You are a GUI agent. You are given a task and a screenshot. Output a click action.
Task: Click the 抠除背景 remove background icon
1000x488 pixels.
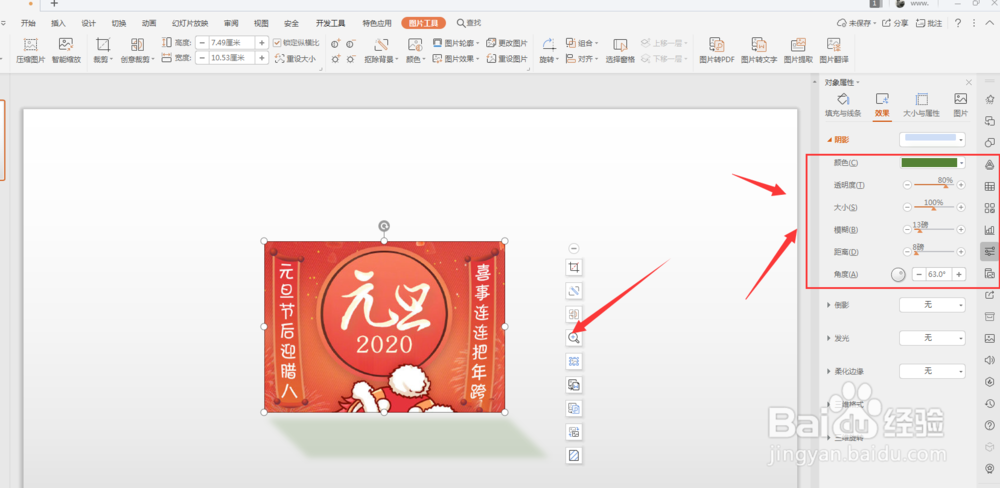[381, 45]
